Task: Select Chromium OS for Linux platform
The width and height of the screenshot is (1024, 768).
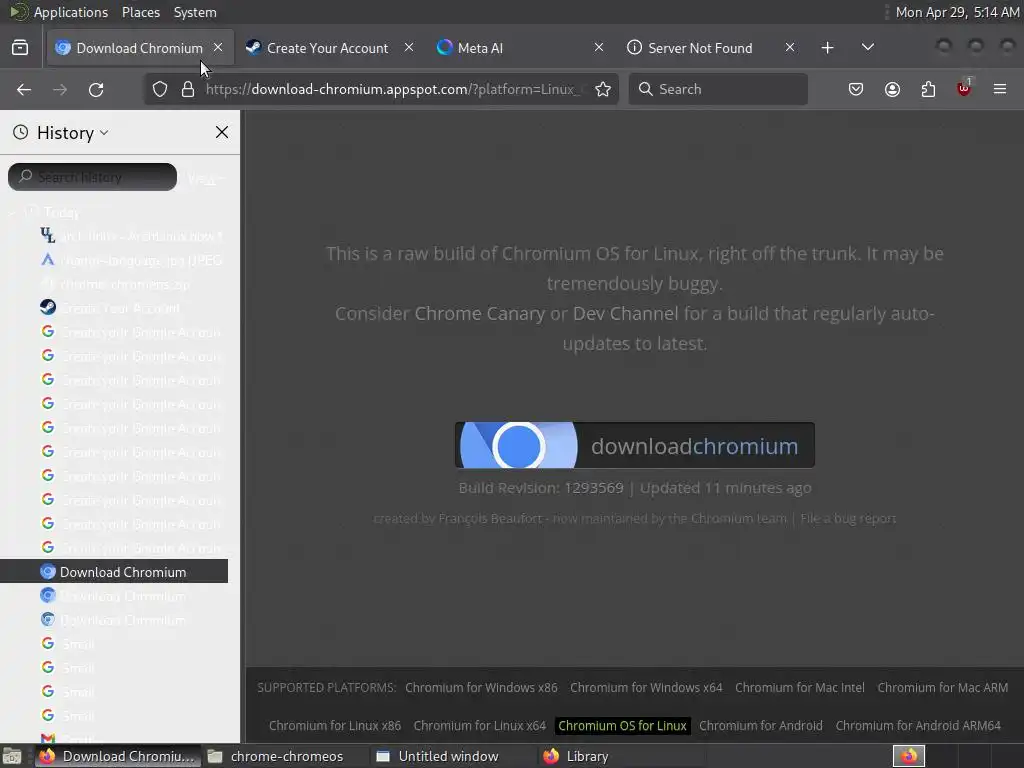Action: pos(622,726)
